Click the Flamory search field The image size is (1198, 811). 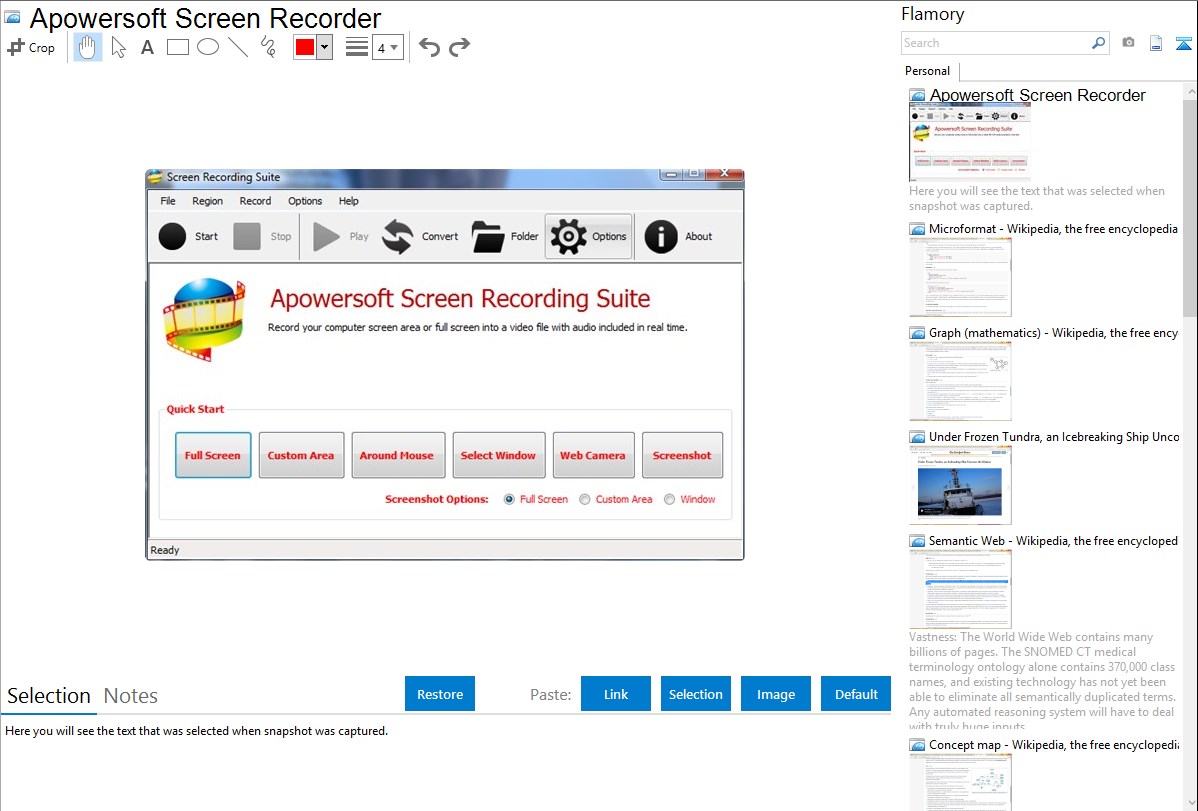(996, 43)
